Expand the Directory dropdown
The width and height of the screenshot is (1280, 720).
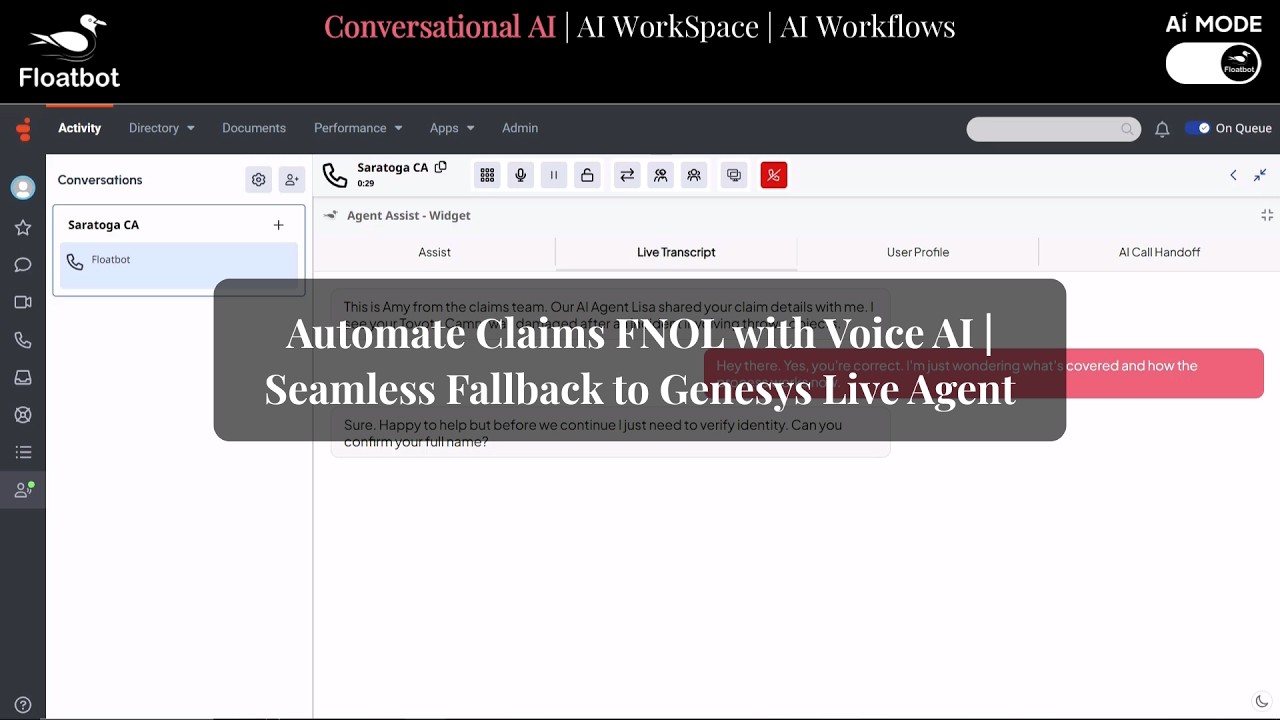(161, 128)
